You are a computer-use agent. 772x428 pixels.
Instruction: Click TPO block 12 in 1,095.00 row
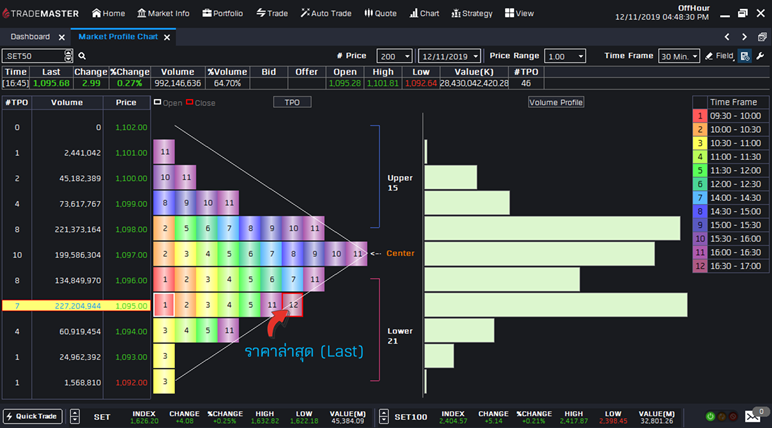[x=293, y=305]
